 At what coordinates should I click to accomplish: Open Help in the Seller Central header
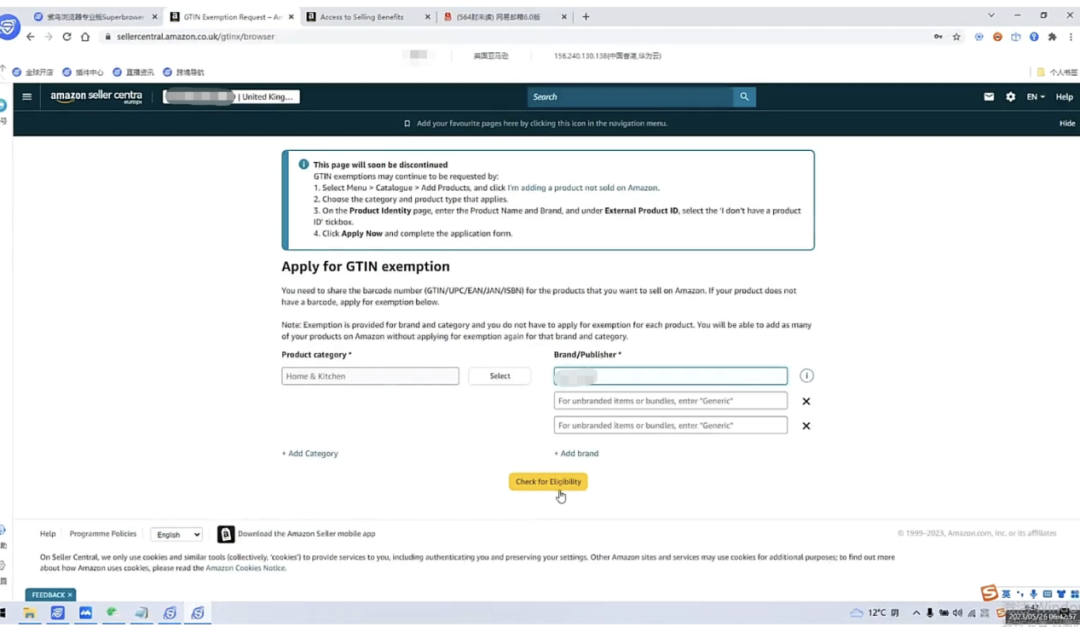click(x=1064, y=96)
